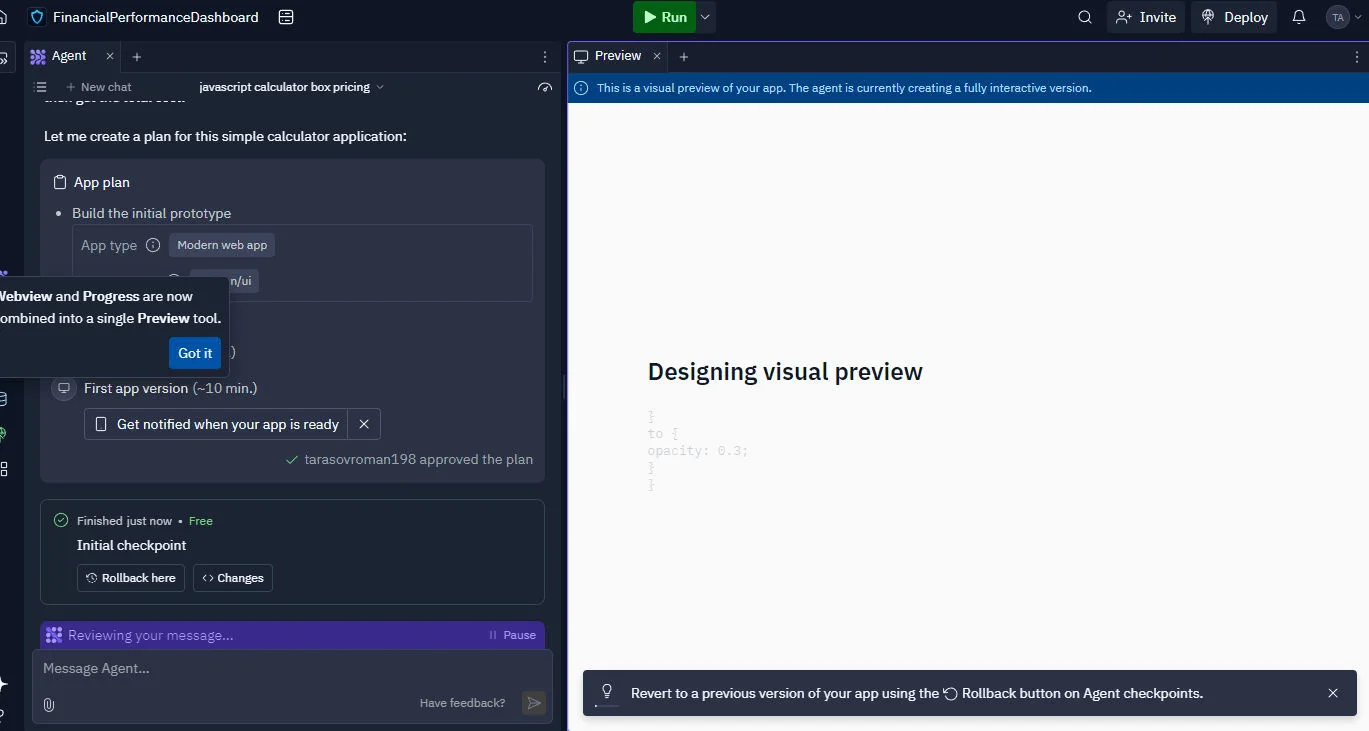The image size is (1369, 731).
Task: Dismiss the tooltip with Got it
Action: click(x=195, y=353)
